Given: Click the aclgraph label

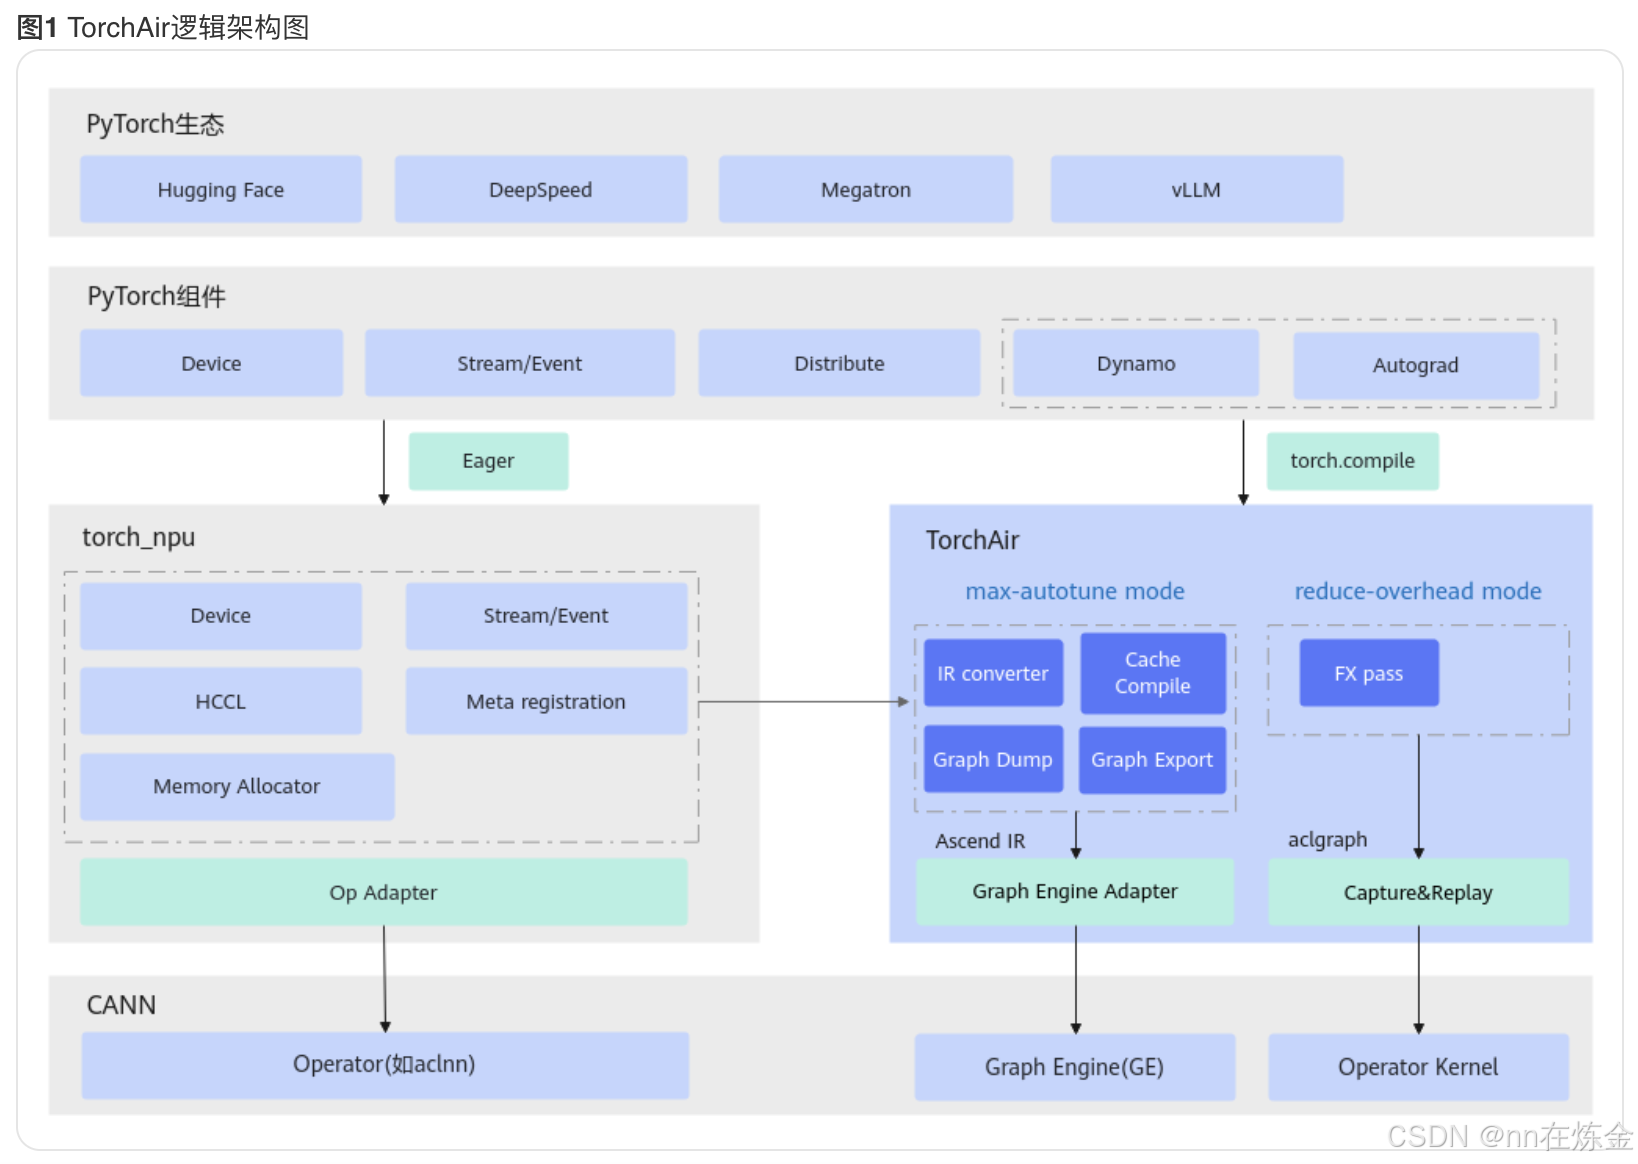Looking at the screenshot, I should click(x=1327, y=840).
